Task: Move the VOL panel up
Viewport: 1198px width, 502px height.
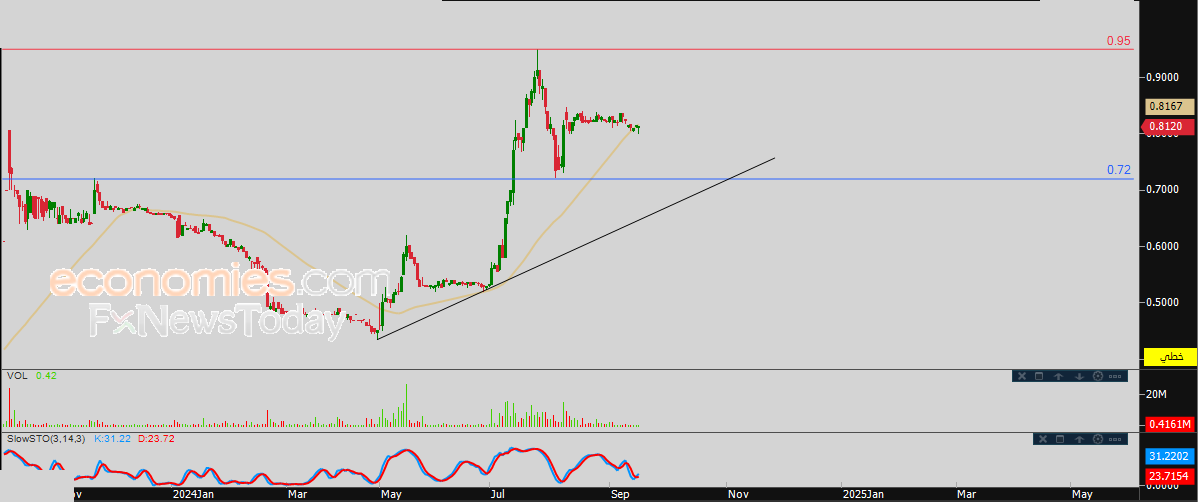Action: pos(1058,376)
